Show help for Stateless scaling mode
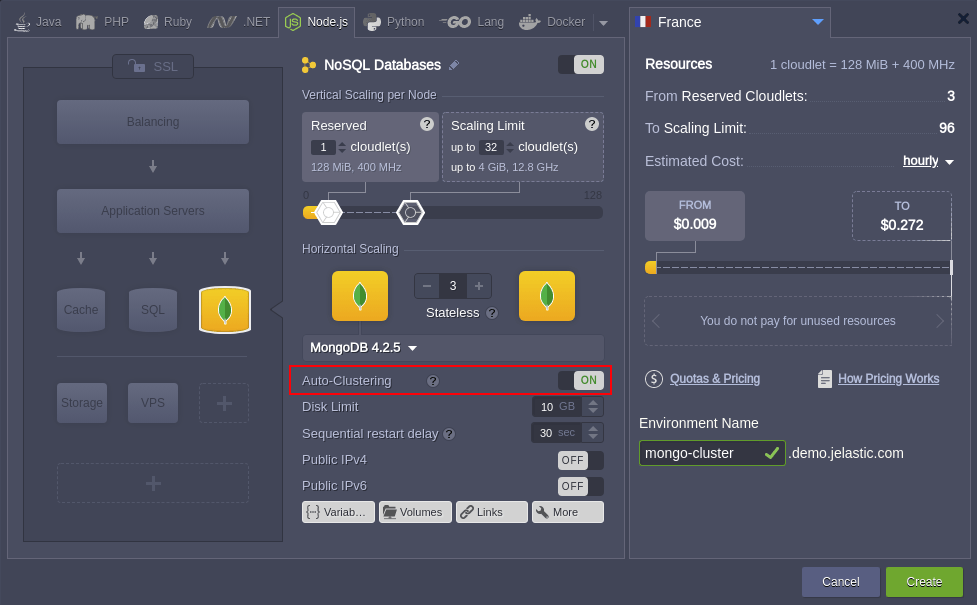This screenshot has height=605, width=977. point(492,313)
